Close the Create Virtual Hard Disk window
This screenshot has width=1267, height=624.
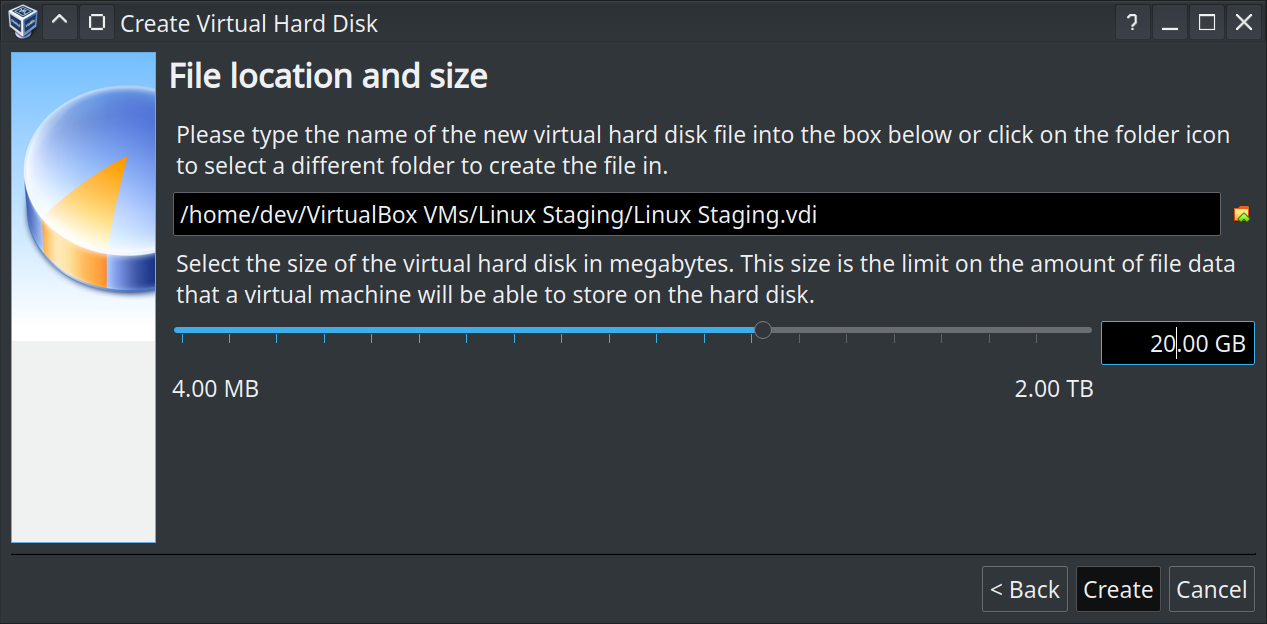pos(1244,22)
